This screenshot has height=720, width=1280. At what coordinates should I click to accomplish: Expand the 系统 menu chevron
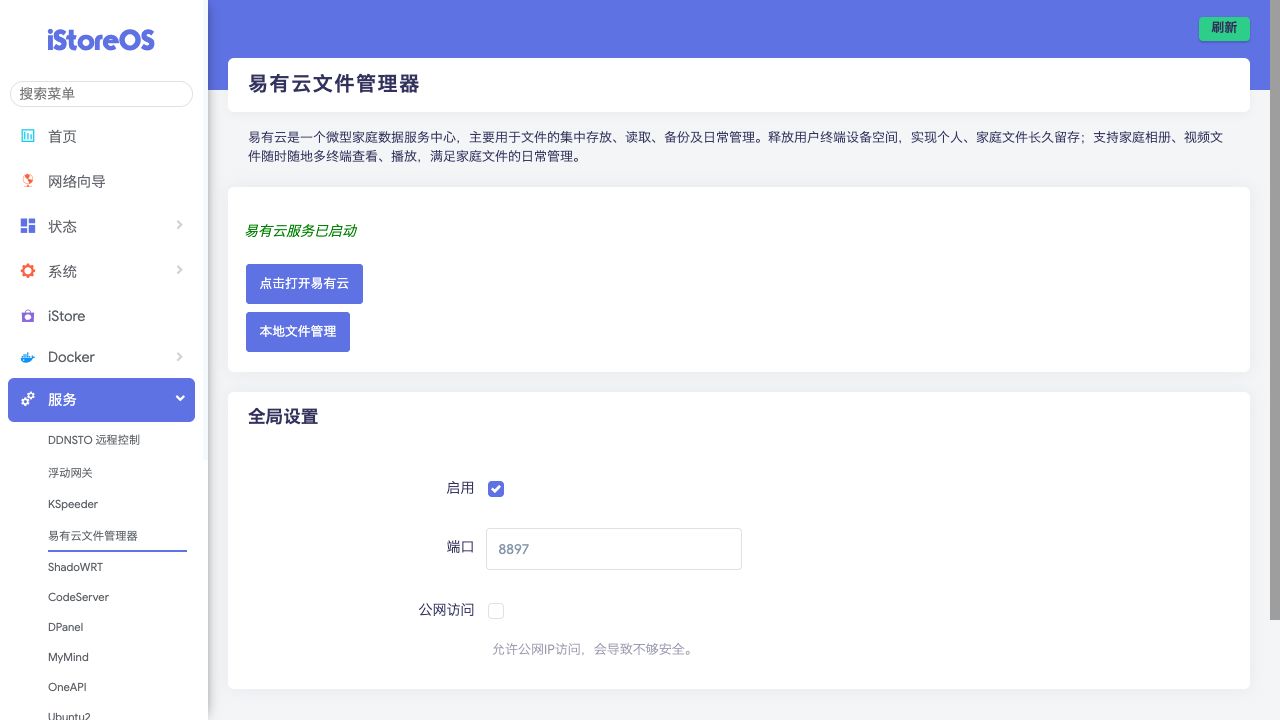point(180,270)
